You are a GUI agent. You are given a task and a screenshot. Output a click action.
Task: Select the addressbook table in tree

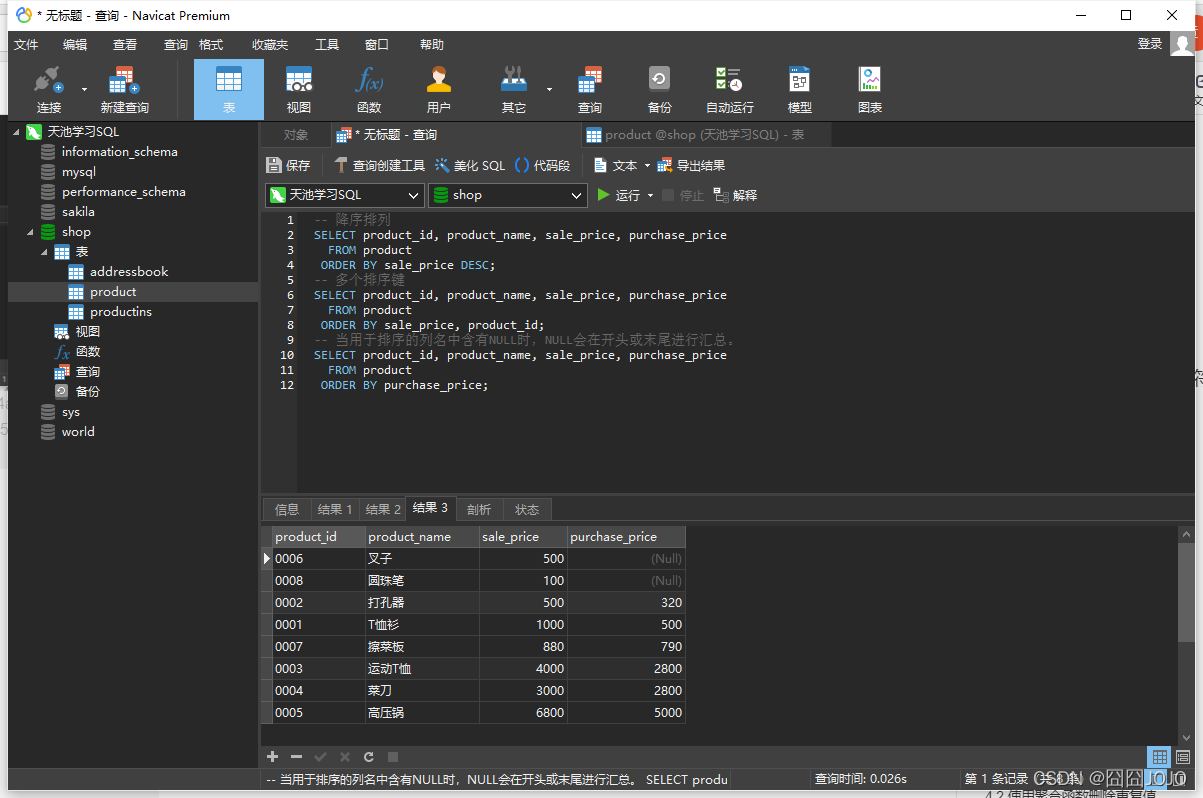[x=129, y=272]
